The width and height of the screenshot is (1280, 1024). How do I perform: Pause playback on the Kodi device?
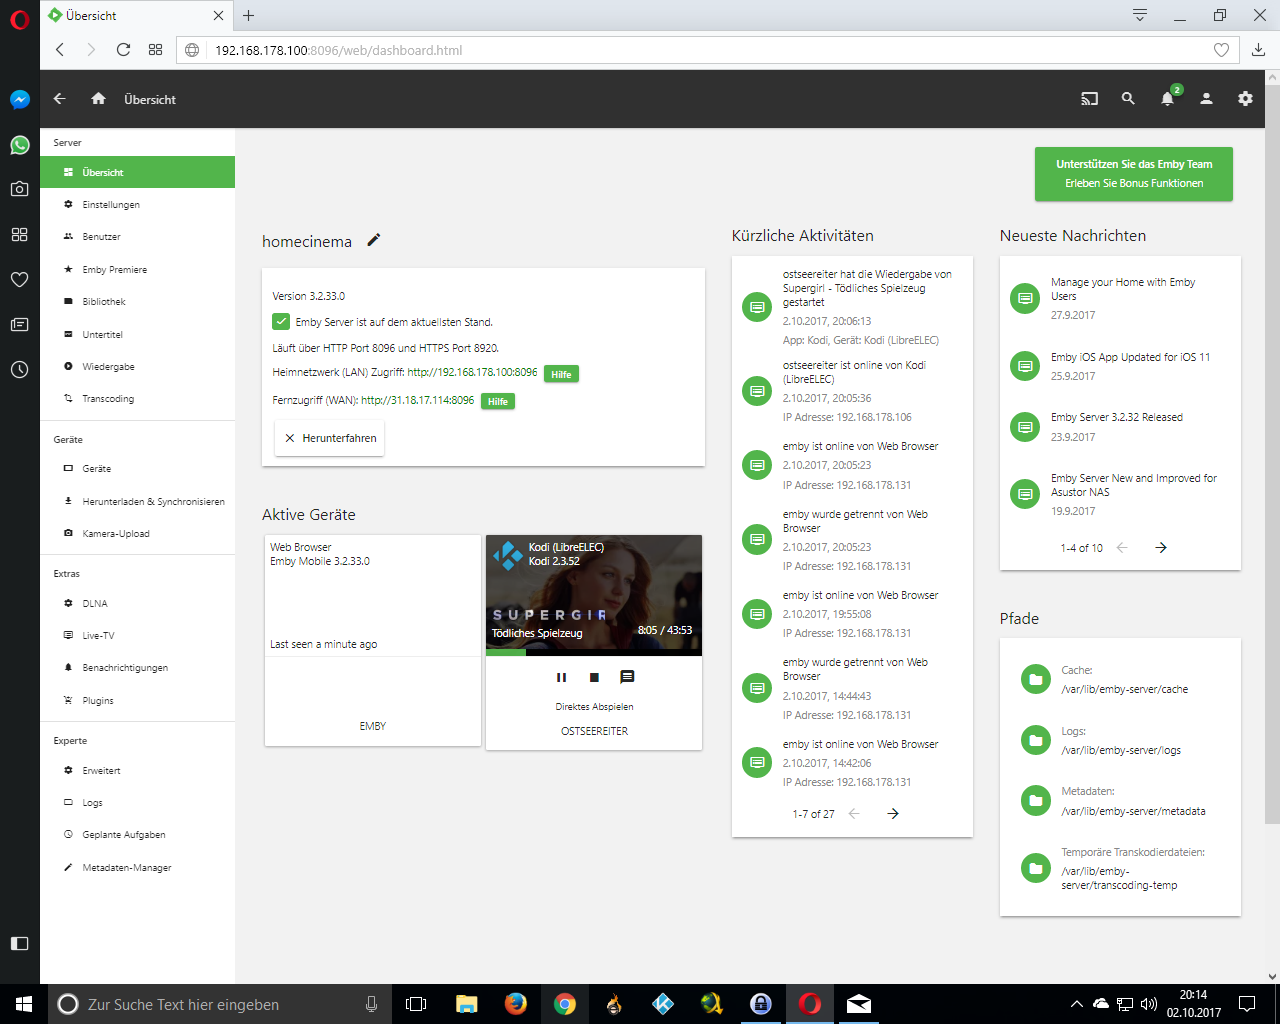[x=561, y=677]
